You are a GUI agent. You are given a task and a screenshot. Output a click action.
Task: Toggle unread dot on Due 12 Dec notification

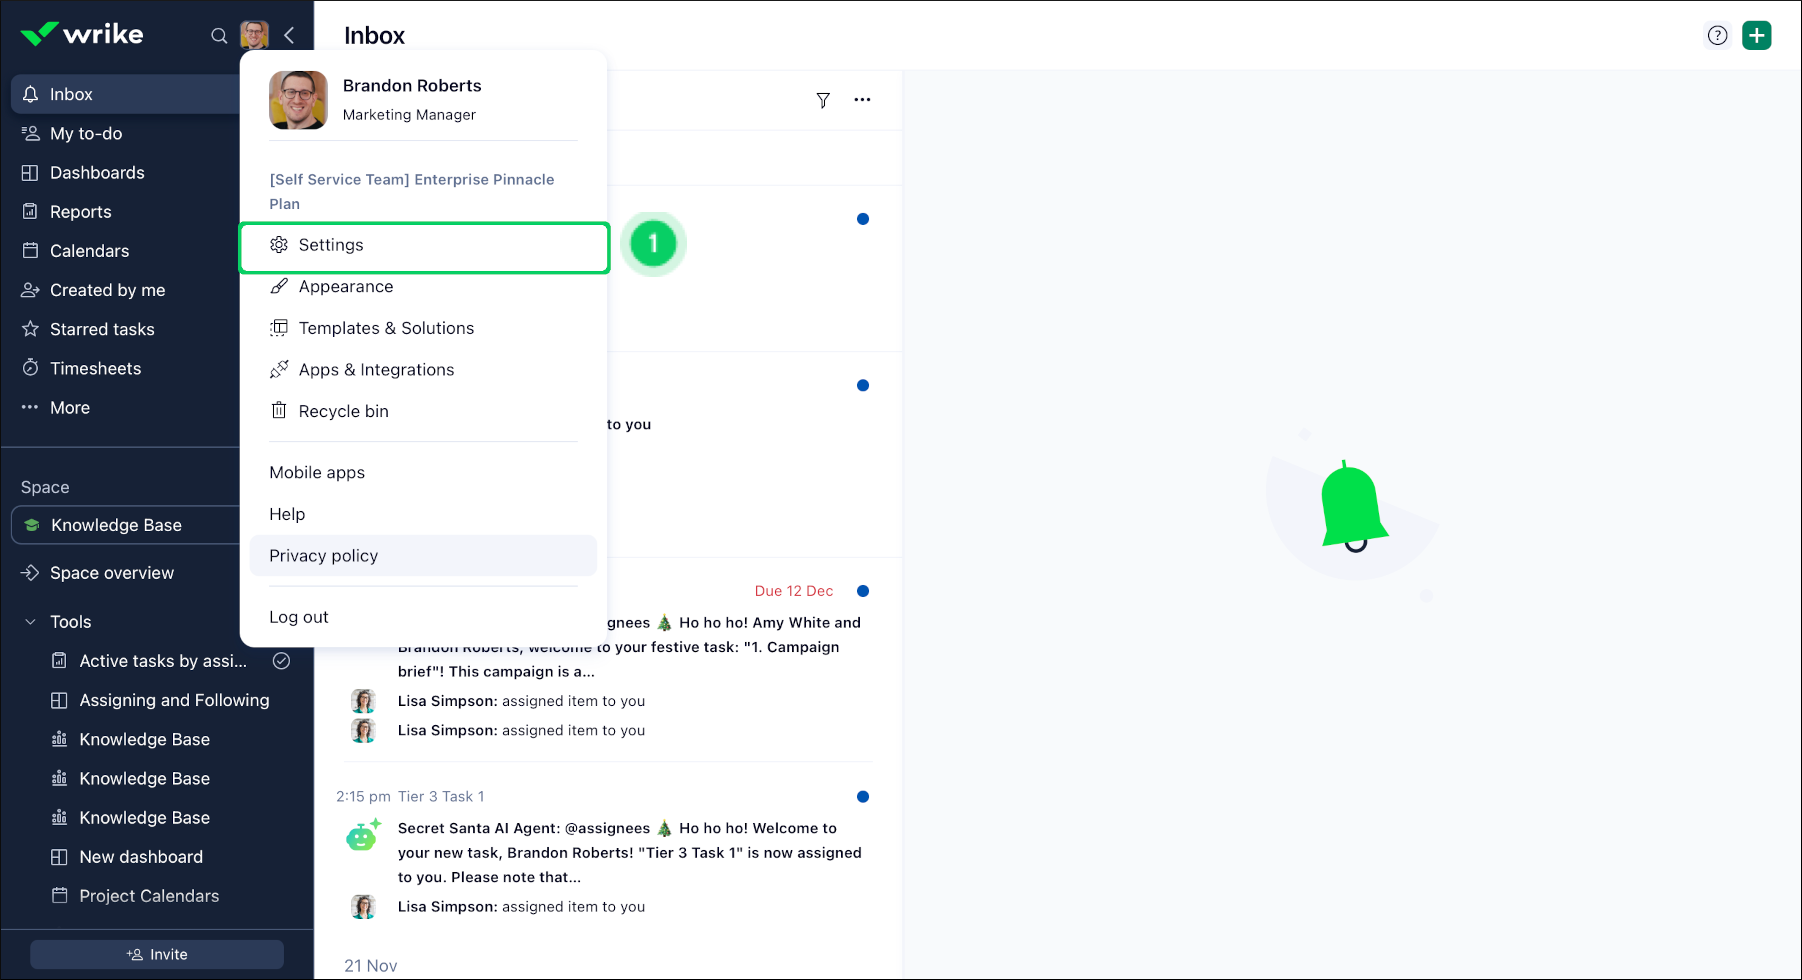tap(863, 591)
